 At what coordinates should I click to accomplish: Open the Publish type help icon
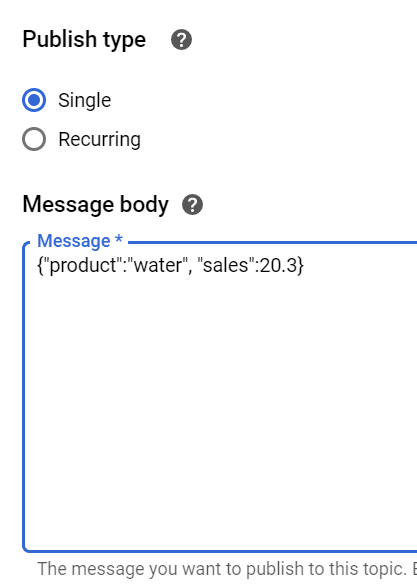click(x=182, y=40)
